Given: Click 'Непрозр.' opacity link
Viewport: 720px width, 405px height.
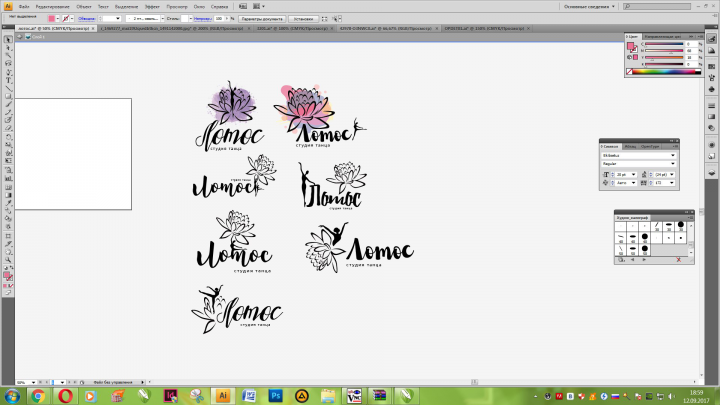Looking at the screenshot, I should [202, 19].
